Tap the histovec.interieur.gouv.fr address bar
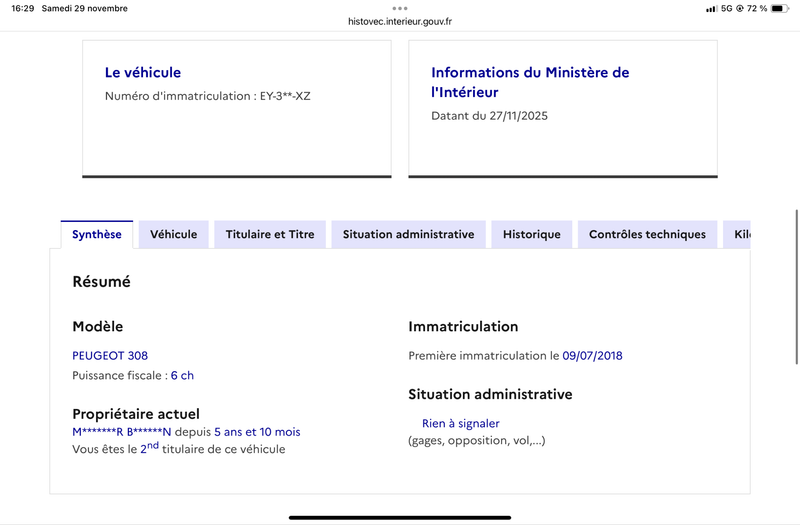 400,21
